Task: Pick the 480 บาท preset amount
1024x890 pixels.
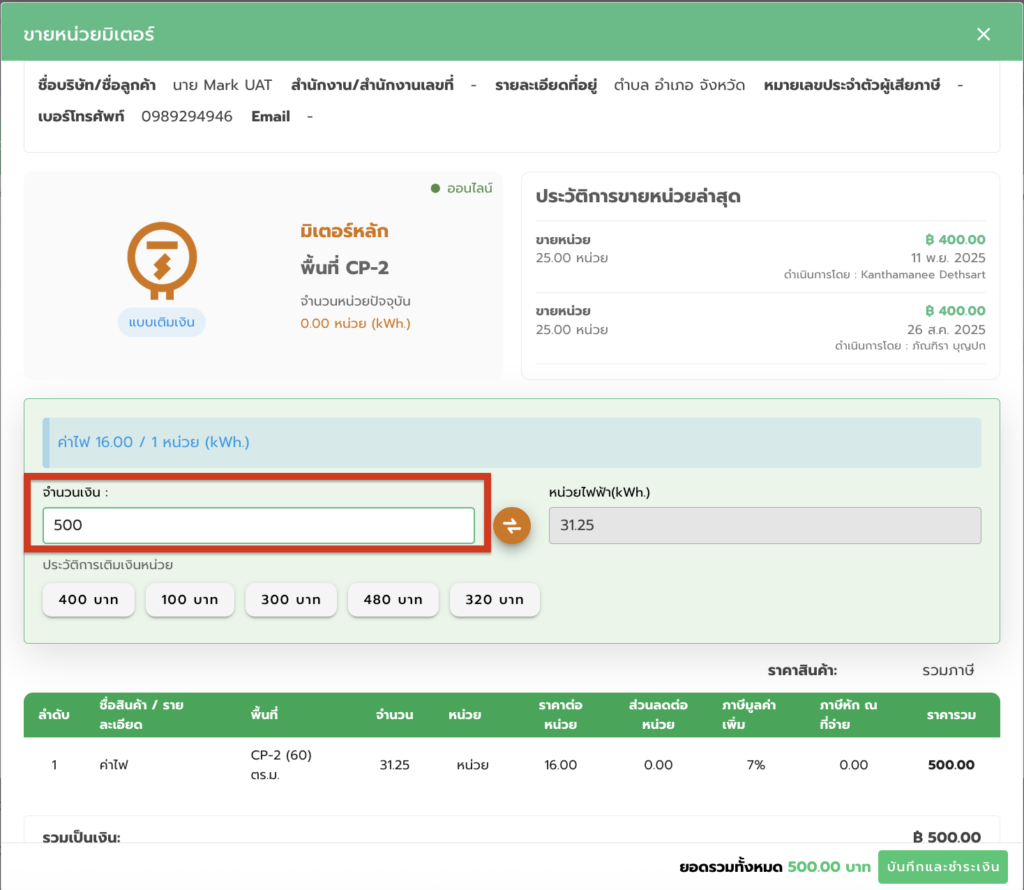Action: coord(393,600)
